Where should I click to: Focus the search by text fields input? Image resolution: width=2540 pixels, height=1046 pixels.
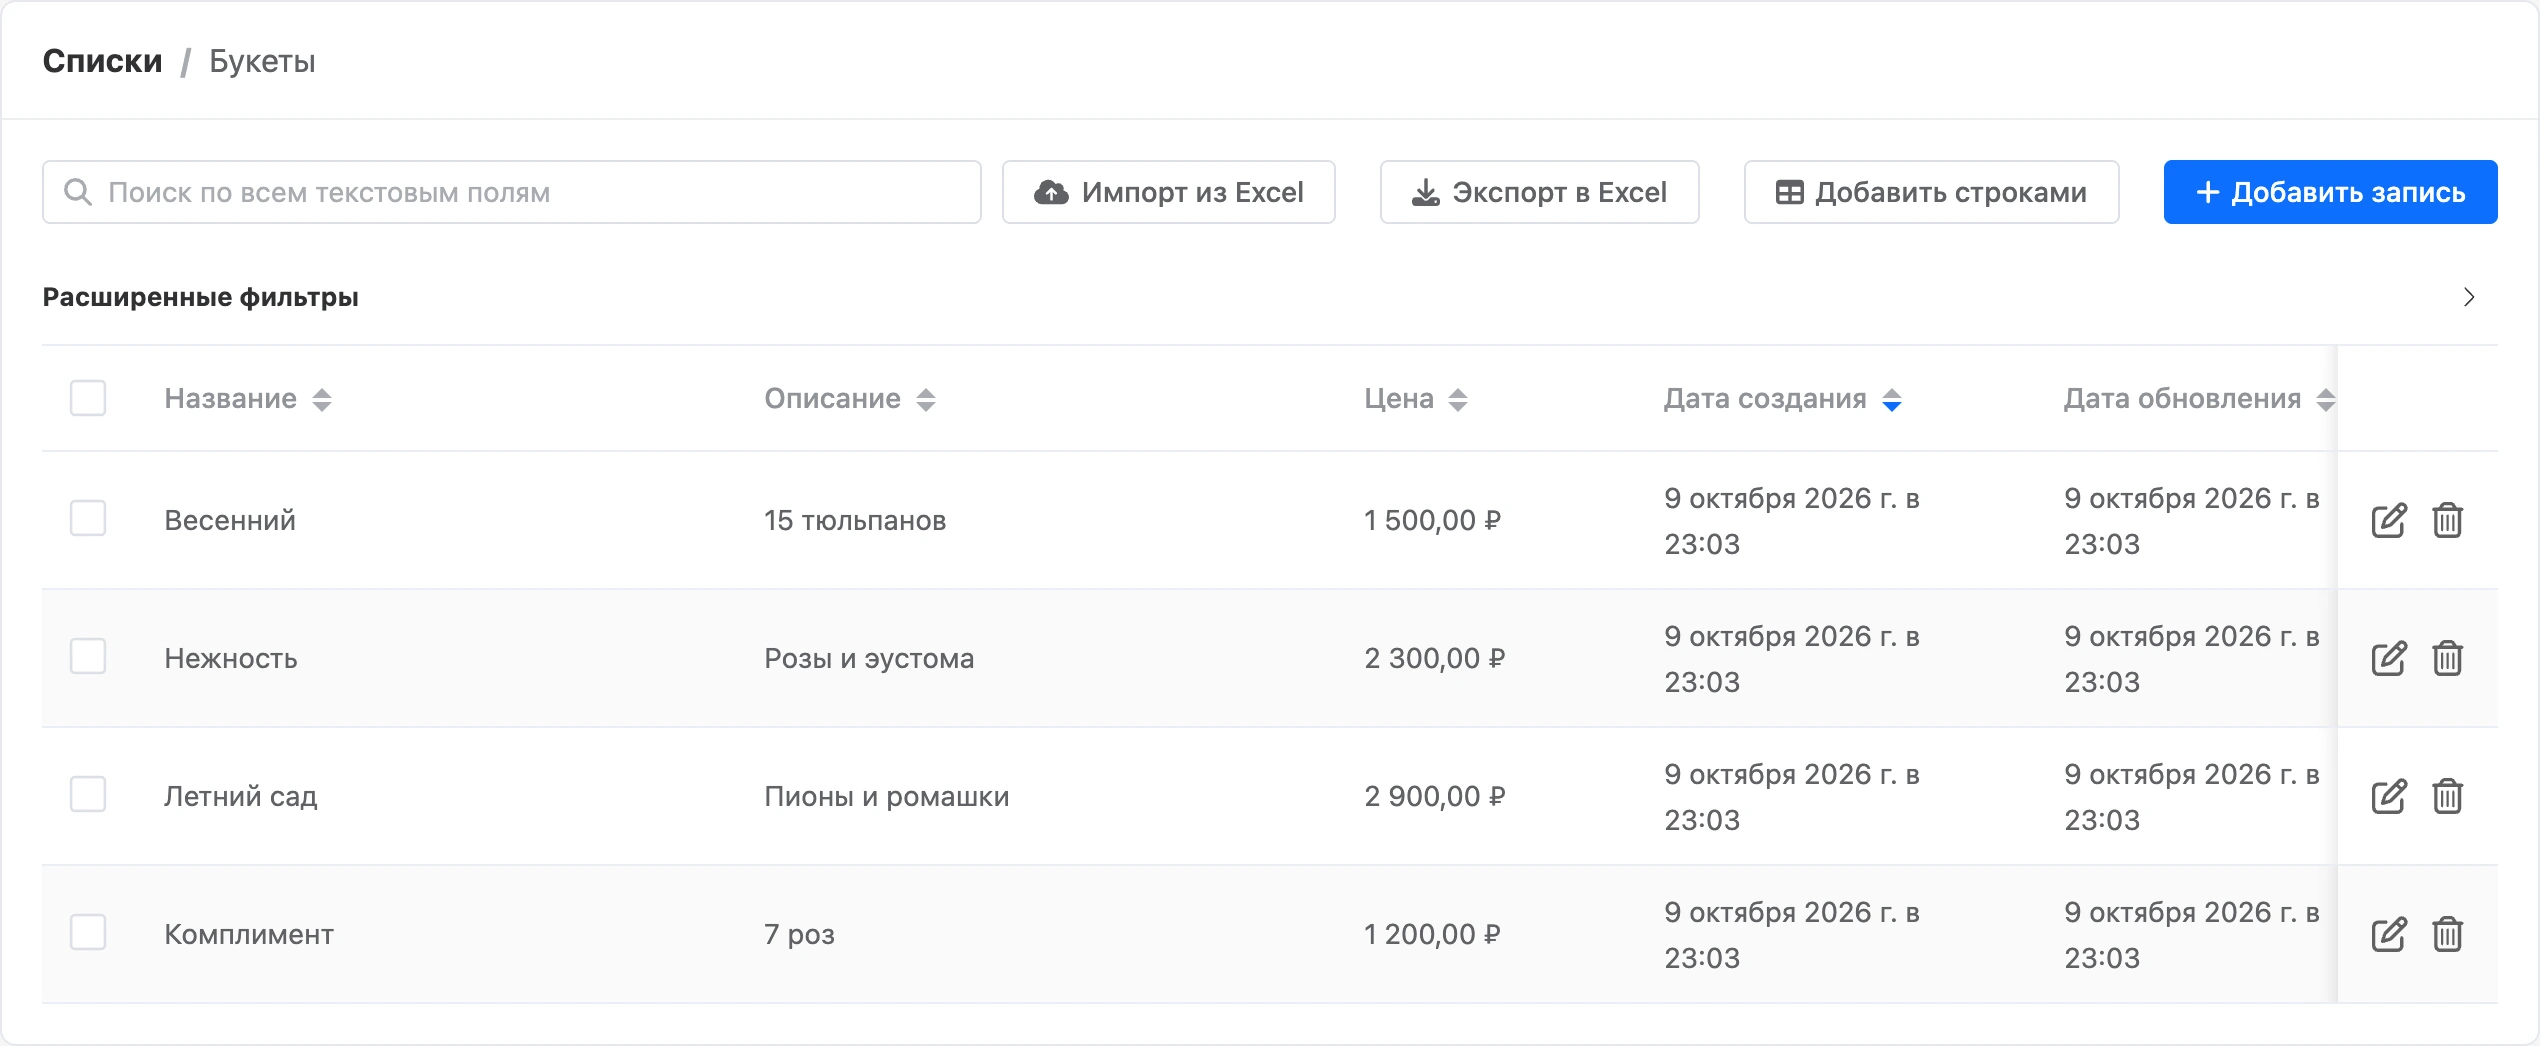pyautogui.click(x=512, y=192)
